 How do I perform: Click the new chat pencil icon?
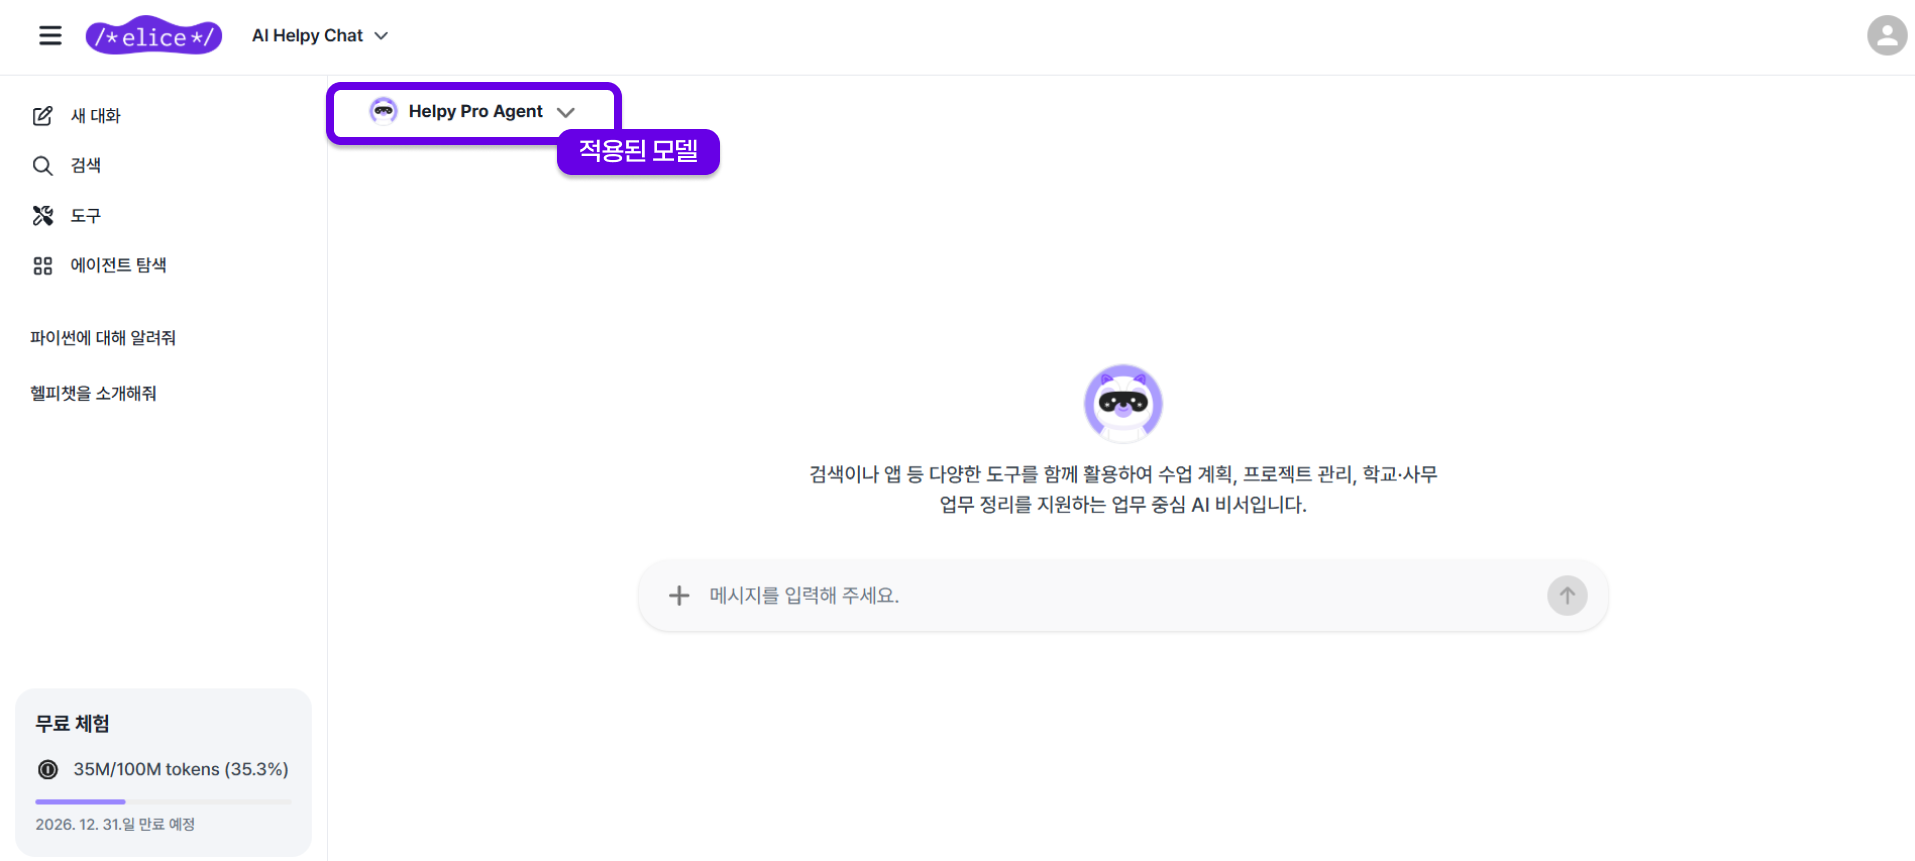point(42,116)
